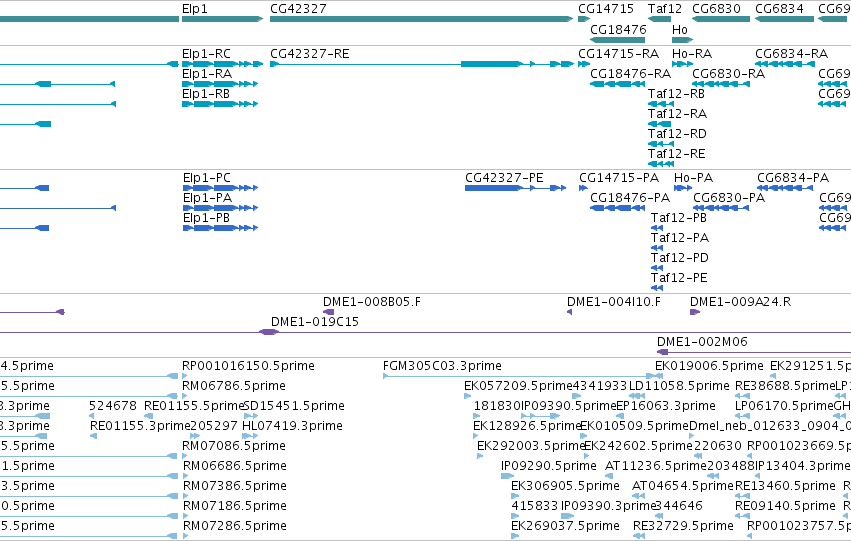The image size is (851, 541).
Task: Click the RM06786.5prime EST label
Action: (x=234, y=386)
